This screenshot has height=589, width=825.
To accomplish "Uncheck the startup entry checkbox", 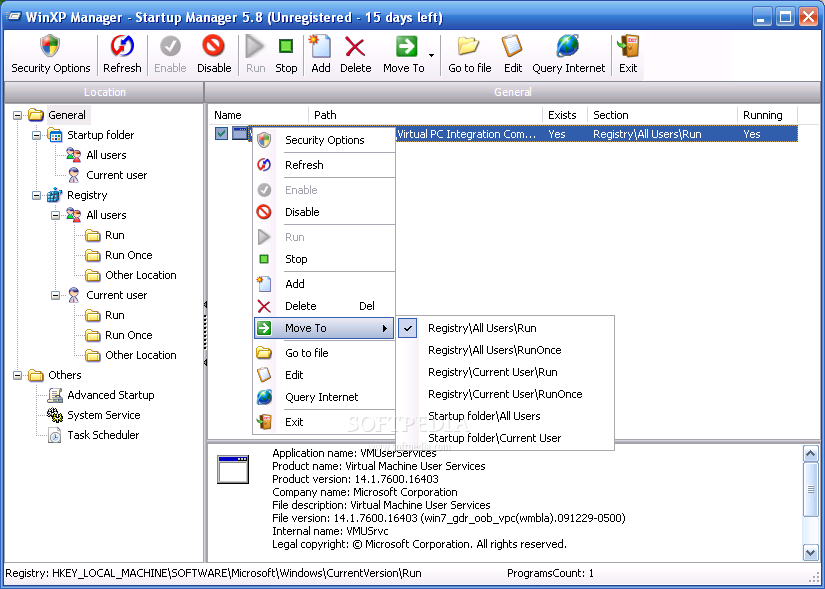I will coord(222,134).
